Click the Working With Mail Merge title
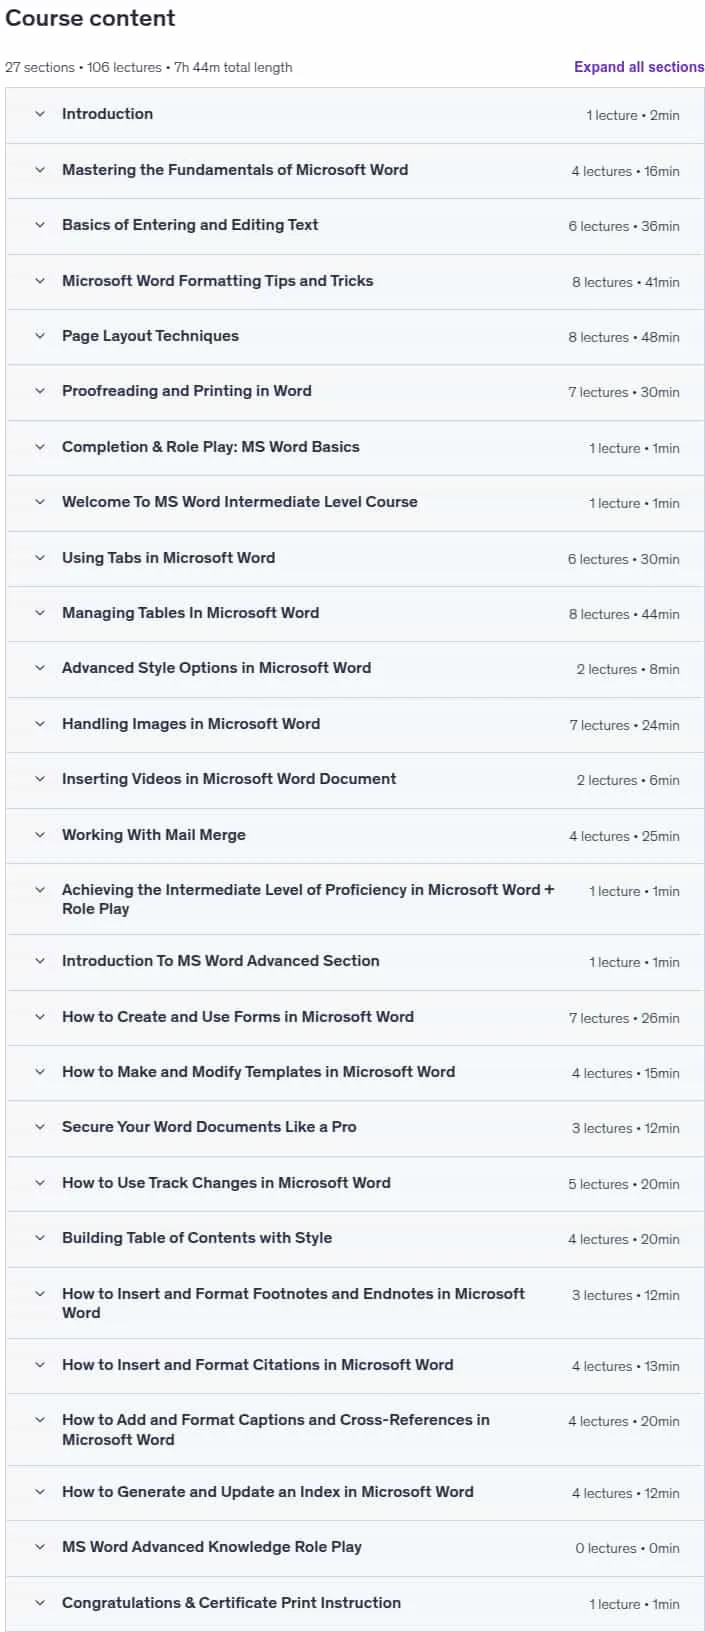This screenshot has height=1632, width=705. tap(153, 835)
